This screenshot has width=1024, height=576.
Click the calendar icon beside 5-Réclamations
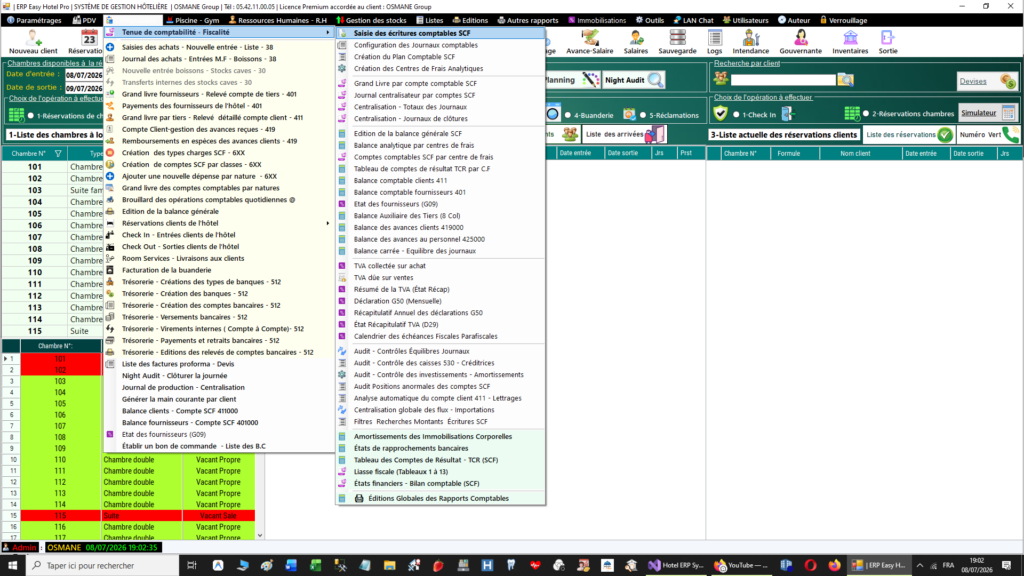(x=629, y=114)
